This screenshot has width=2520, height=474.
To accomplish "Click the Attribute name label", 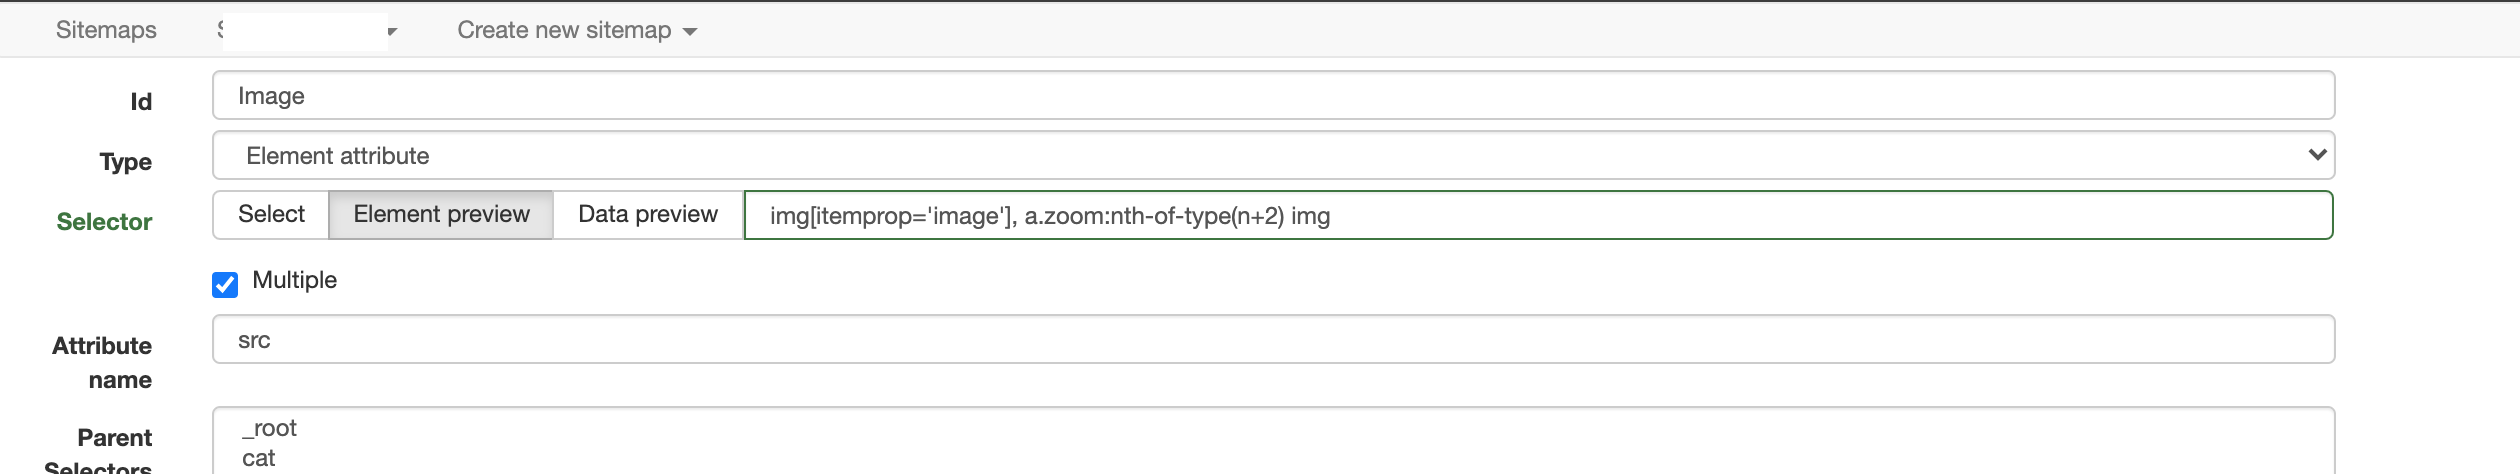I will tap(103, 362).
